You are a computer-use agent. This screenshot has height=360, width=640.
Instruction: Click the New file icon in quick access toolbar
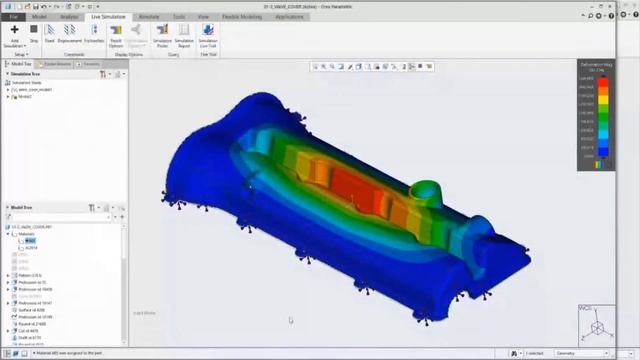[x=19, y=7]
